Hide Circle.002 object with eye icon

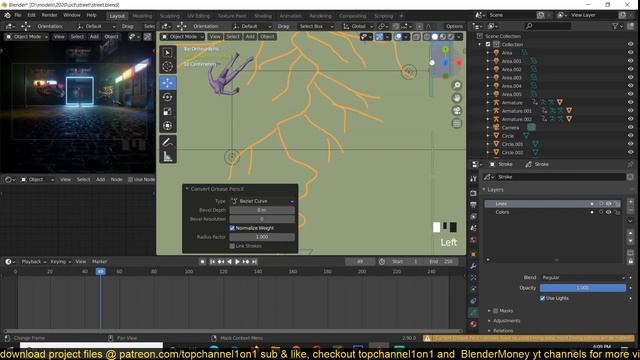click(x=630, y=152)
